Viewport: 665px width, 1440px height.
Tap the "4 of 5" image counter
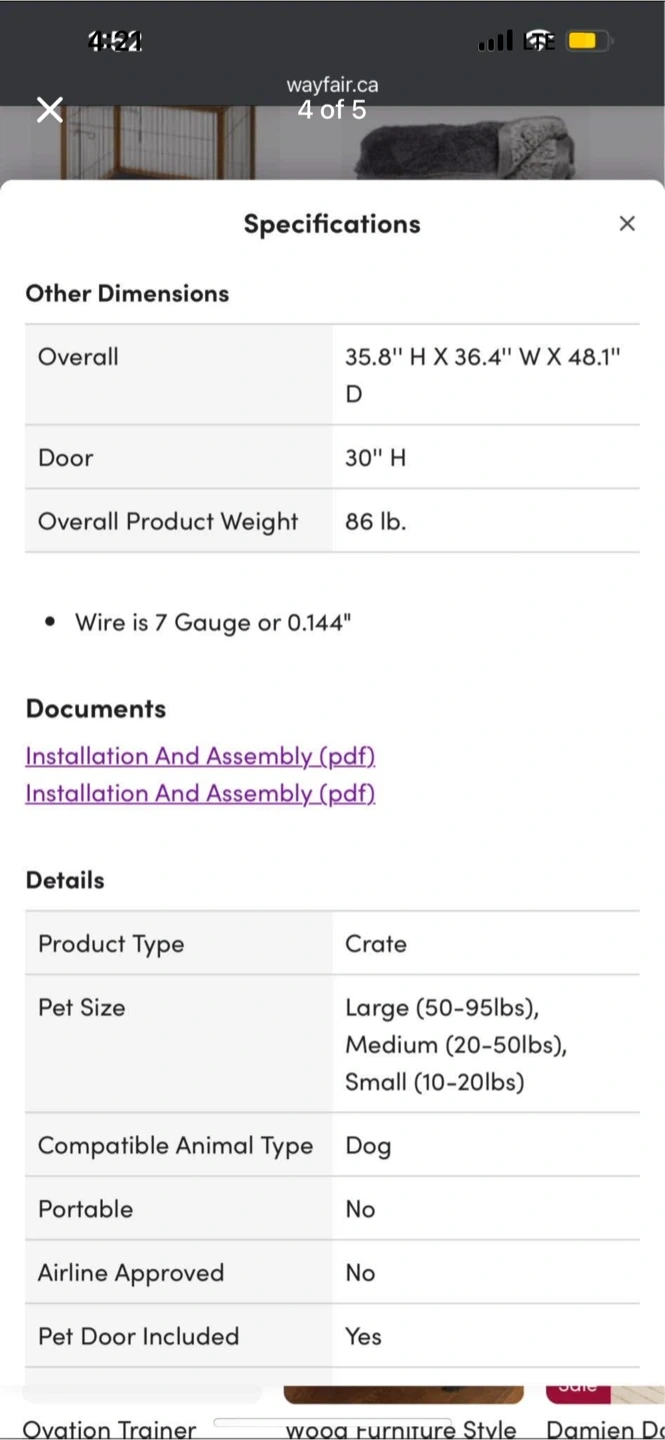[x=332, y=110]
